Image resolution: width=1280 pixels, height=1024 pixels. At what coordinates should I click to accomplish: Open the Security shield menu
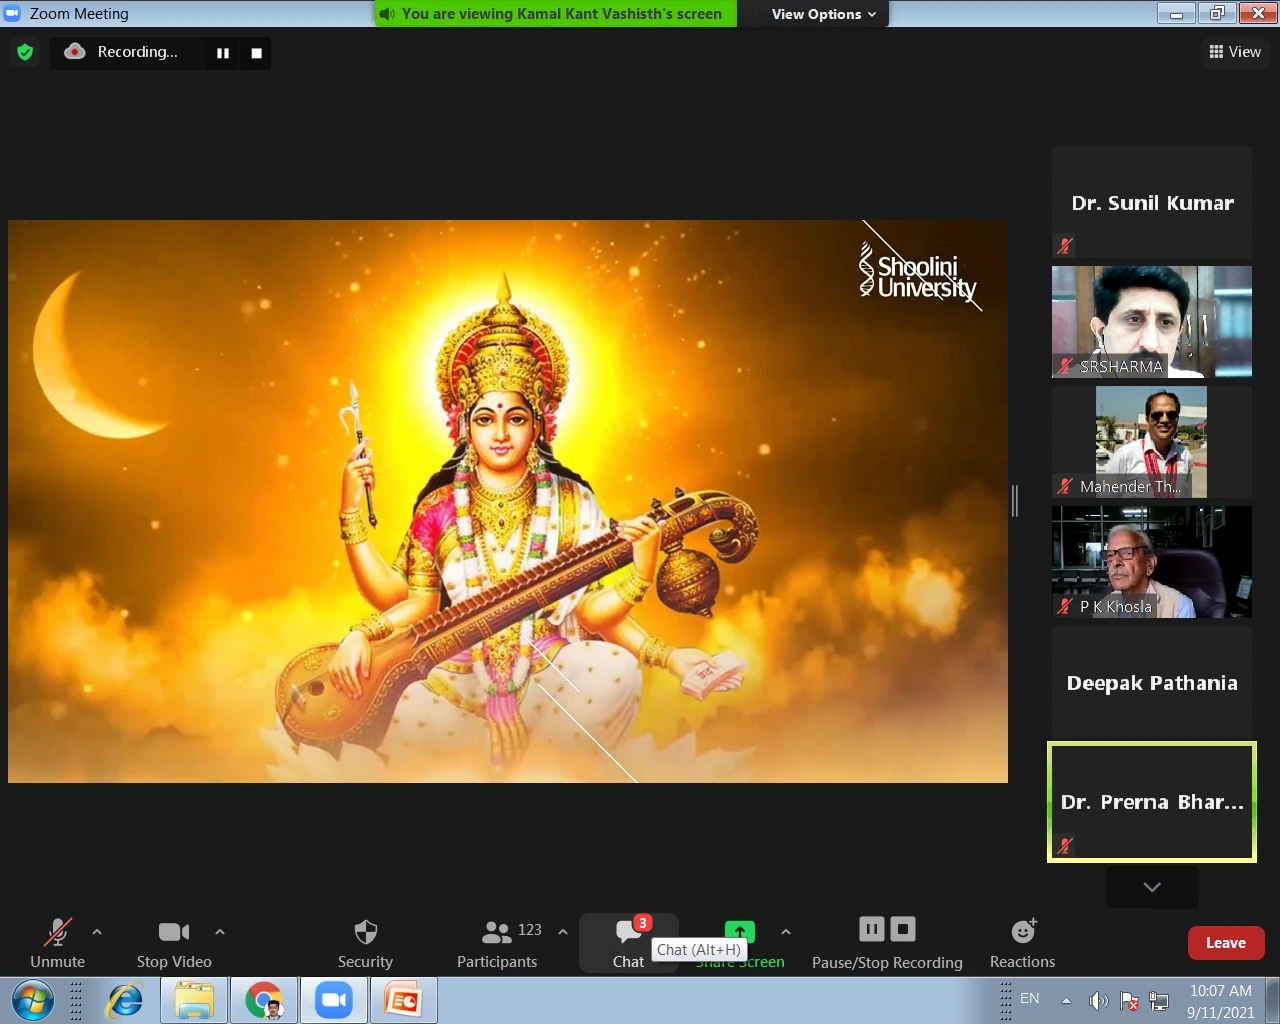(x=365, y=944)
